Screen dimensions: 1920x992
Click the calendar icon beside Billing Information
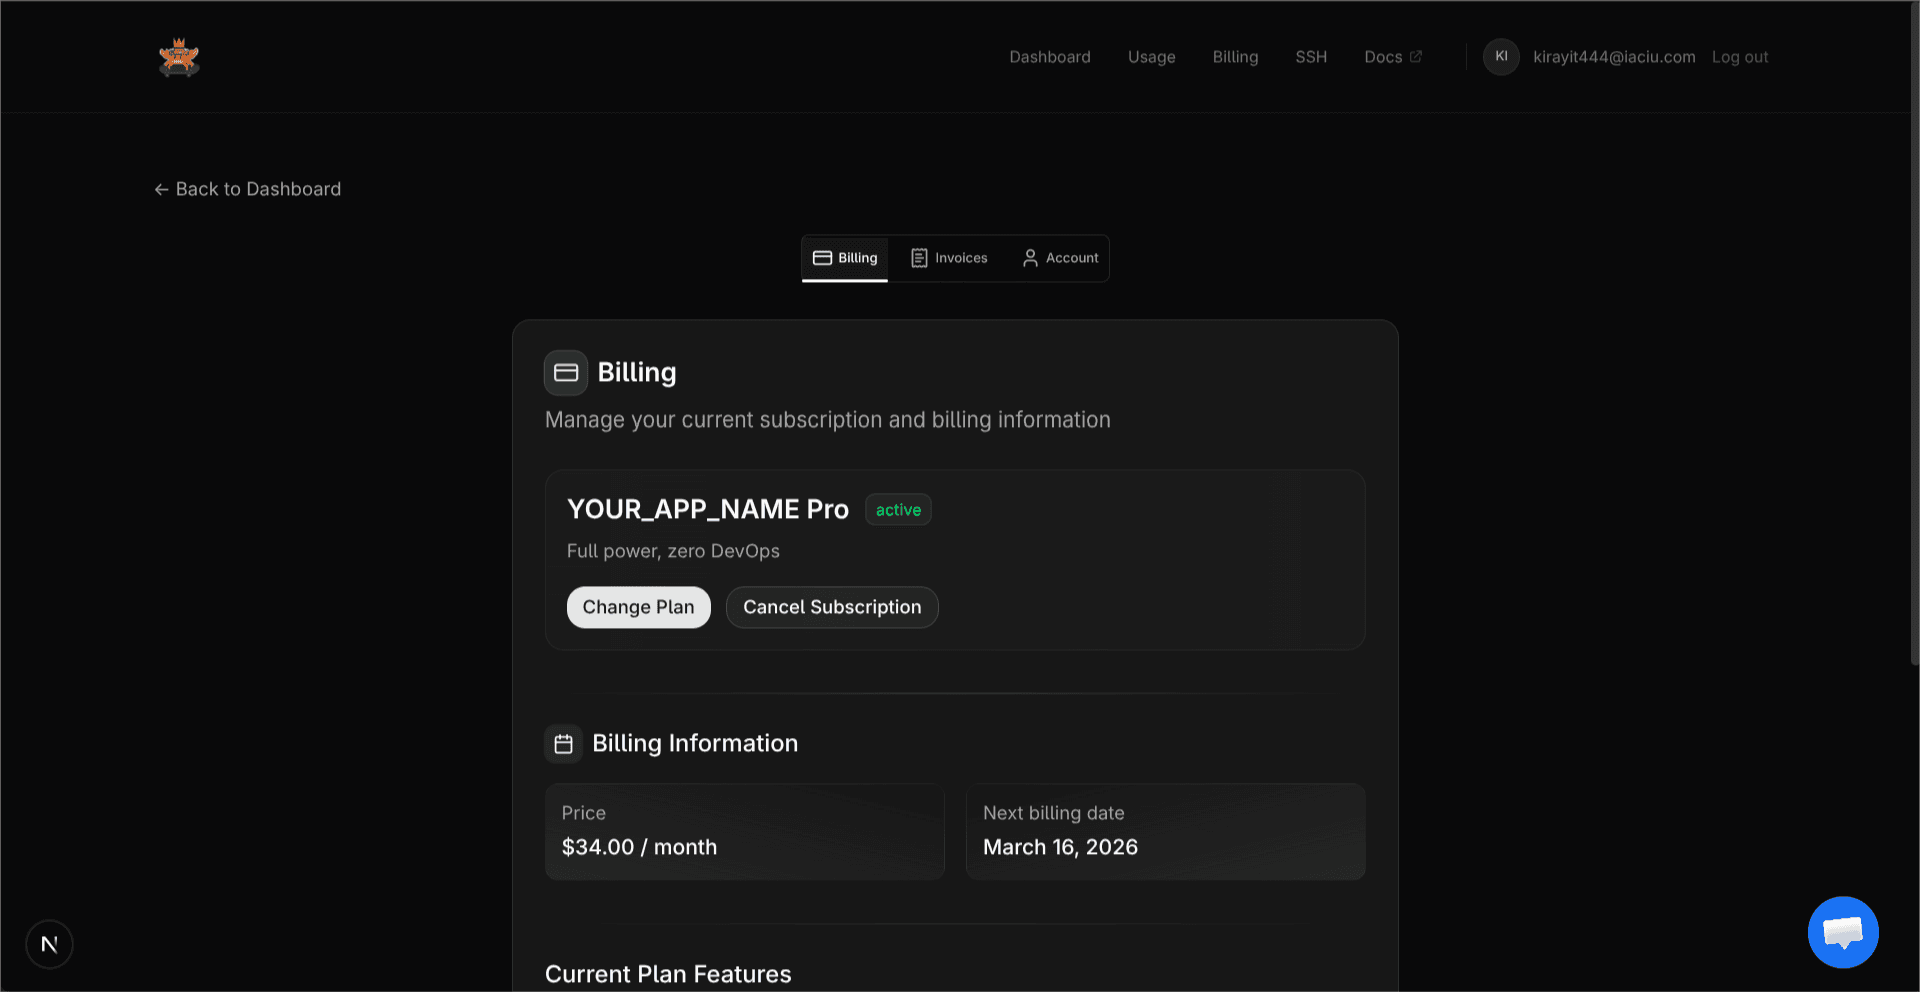(563, 743)
